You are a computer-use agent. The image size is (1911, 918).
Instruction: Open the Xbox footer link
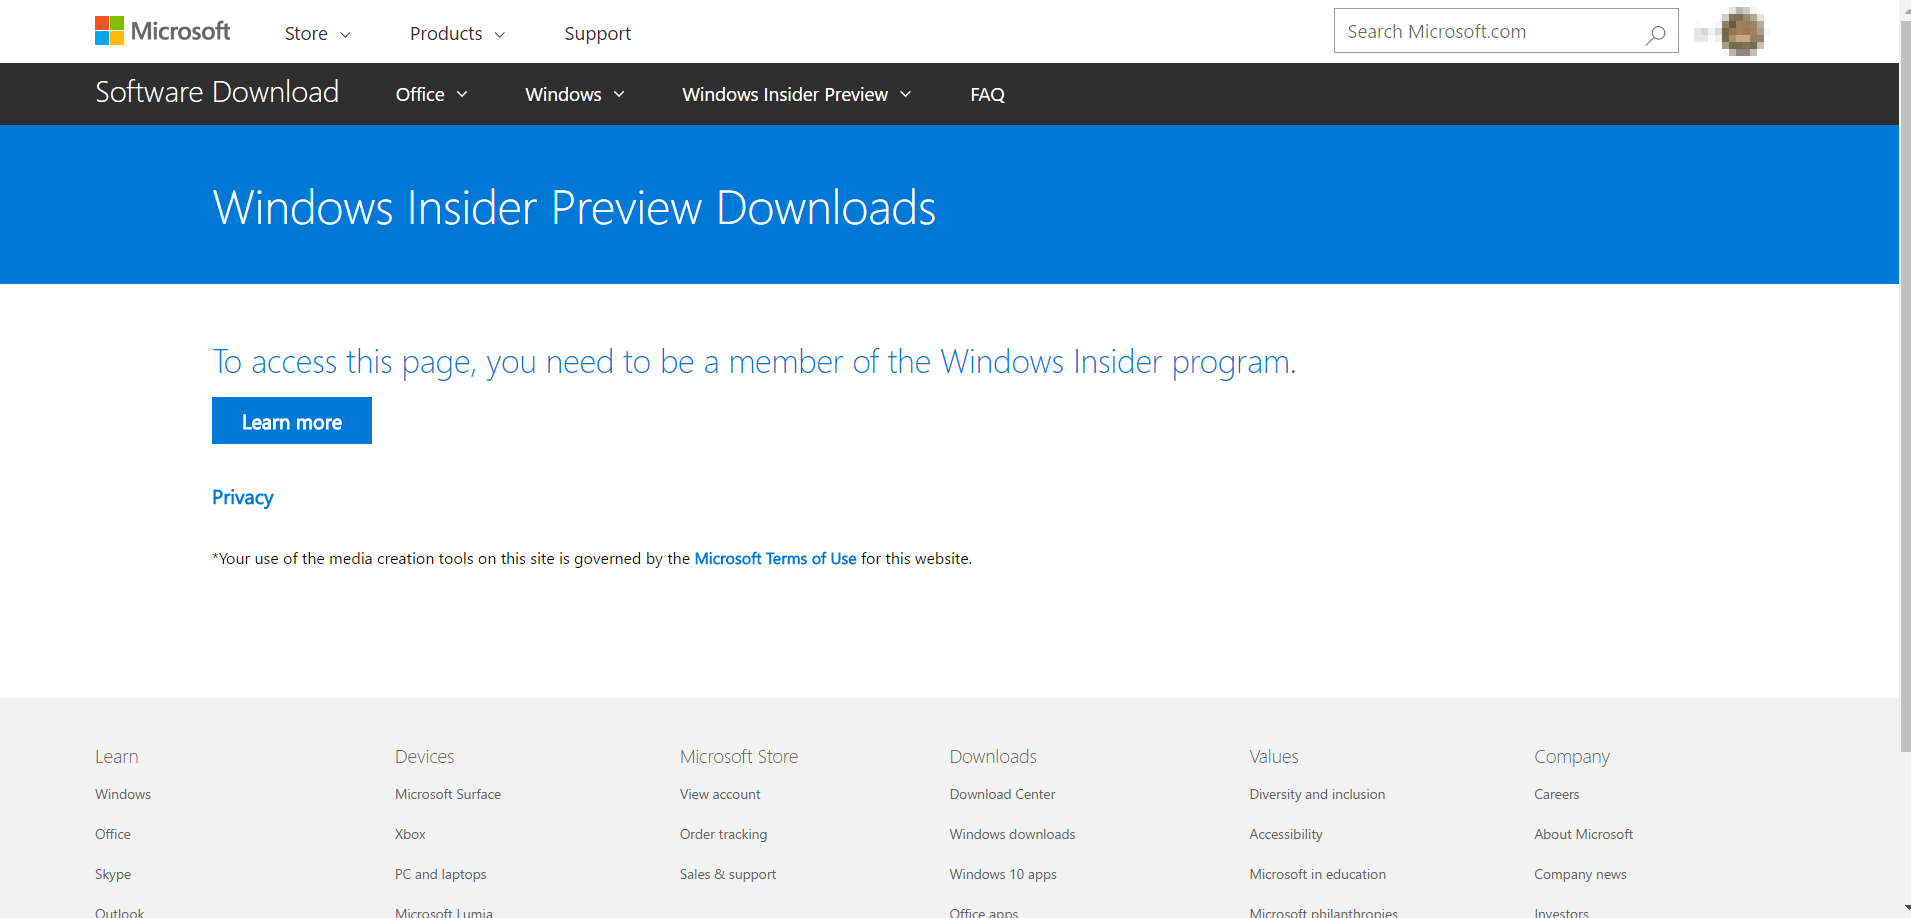(x=410, y=834)
